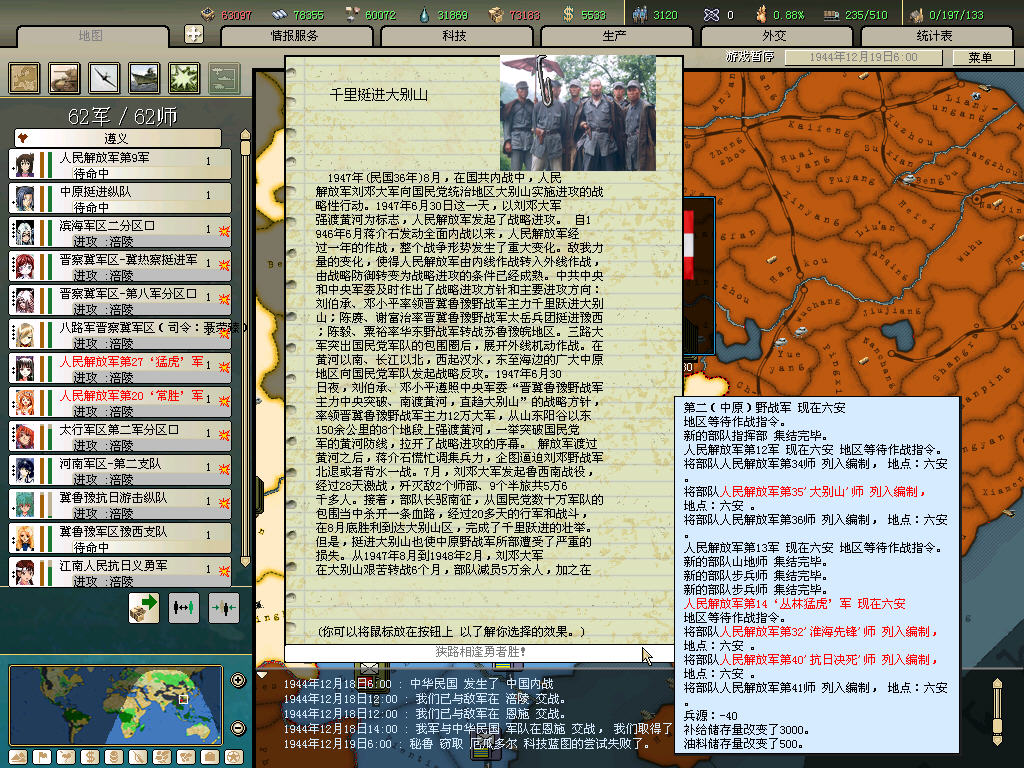This screenshot has height=768, width=1024.
Task: Select the sixth map mode icon
Action: pos(138,757)
